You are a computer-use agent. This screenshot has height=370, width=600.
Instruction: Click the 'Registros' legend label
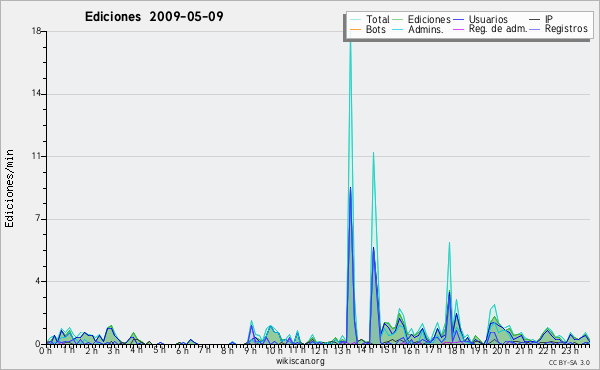[x=566, y=29]
